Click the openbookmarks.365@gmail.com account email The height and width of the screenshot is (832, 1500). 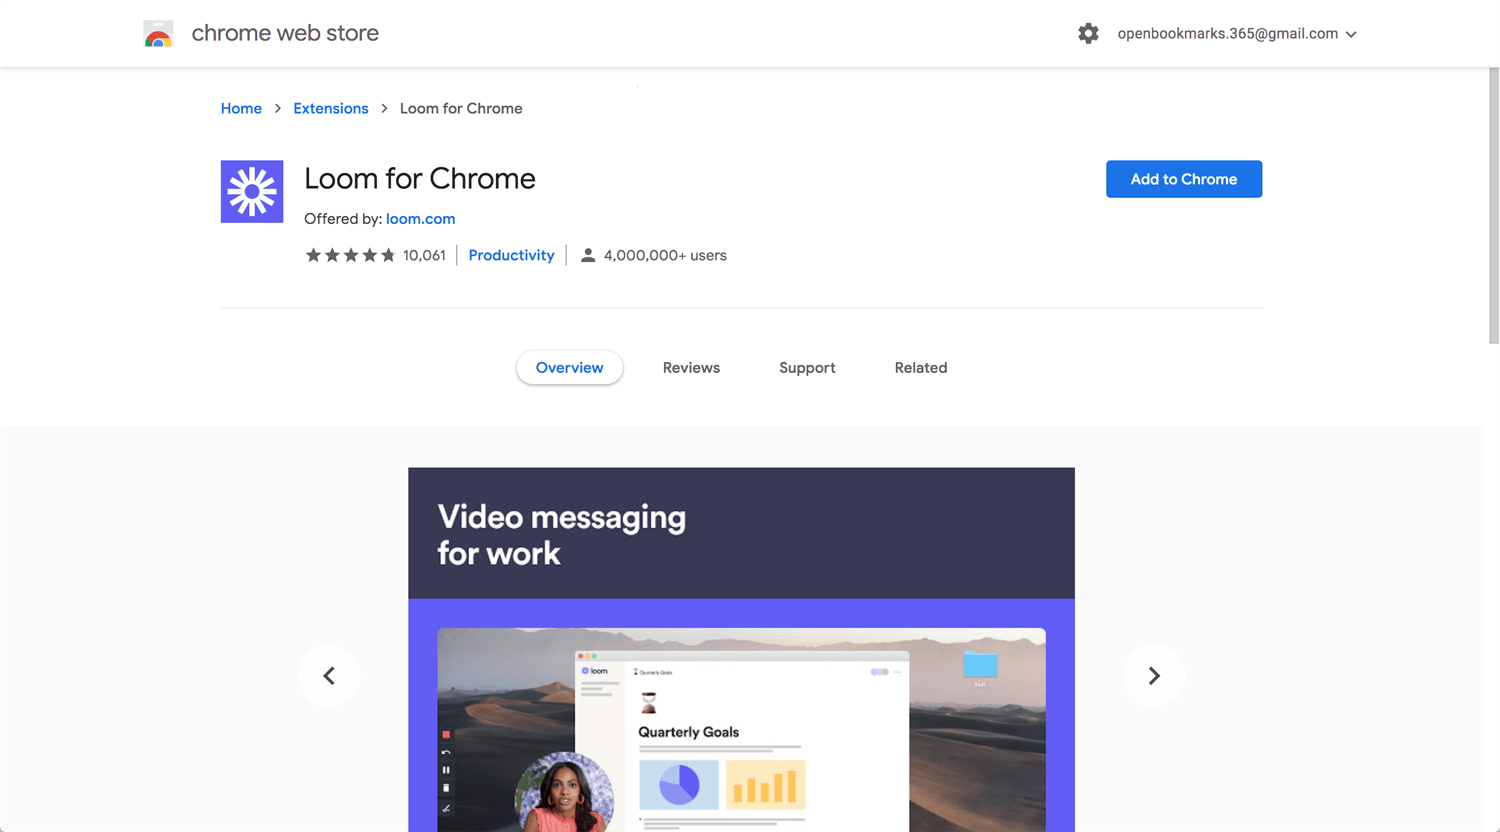1228,34
